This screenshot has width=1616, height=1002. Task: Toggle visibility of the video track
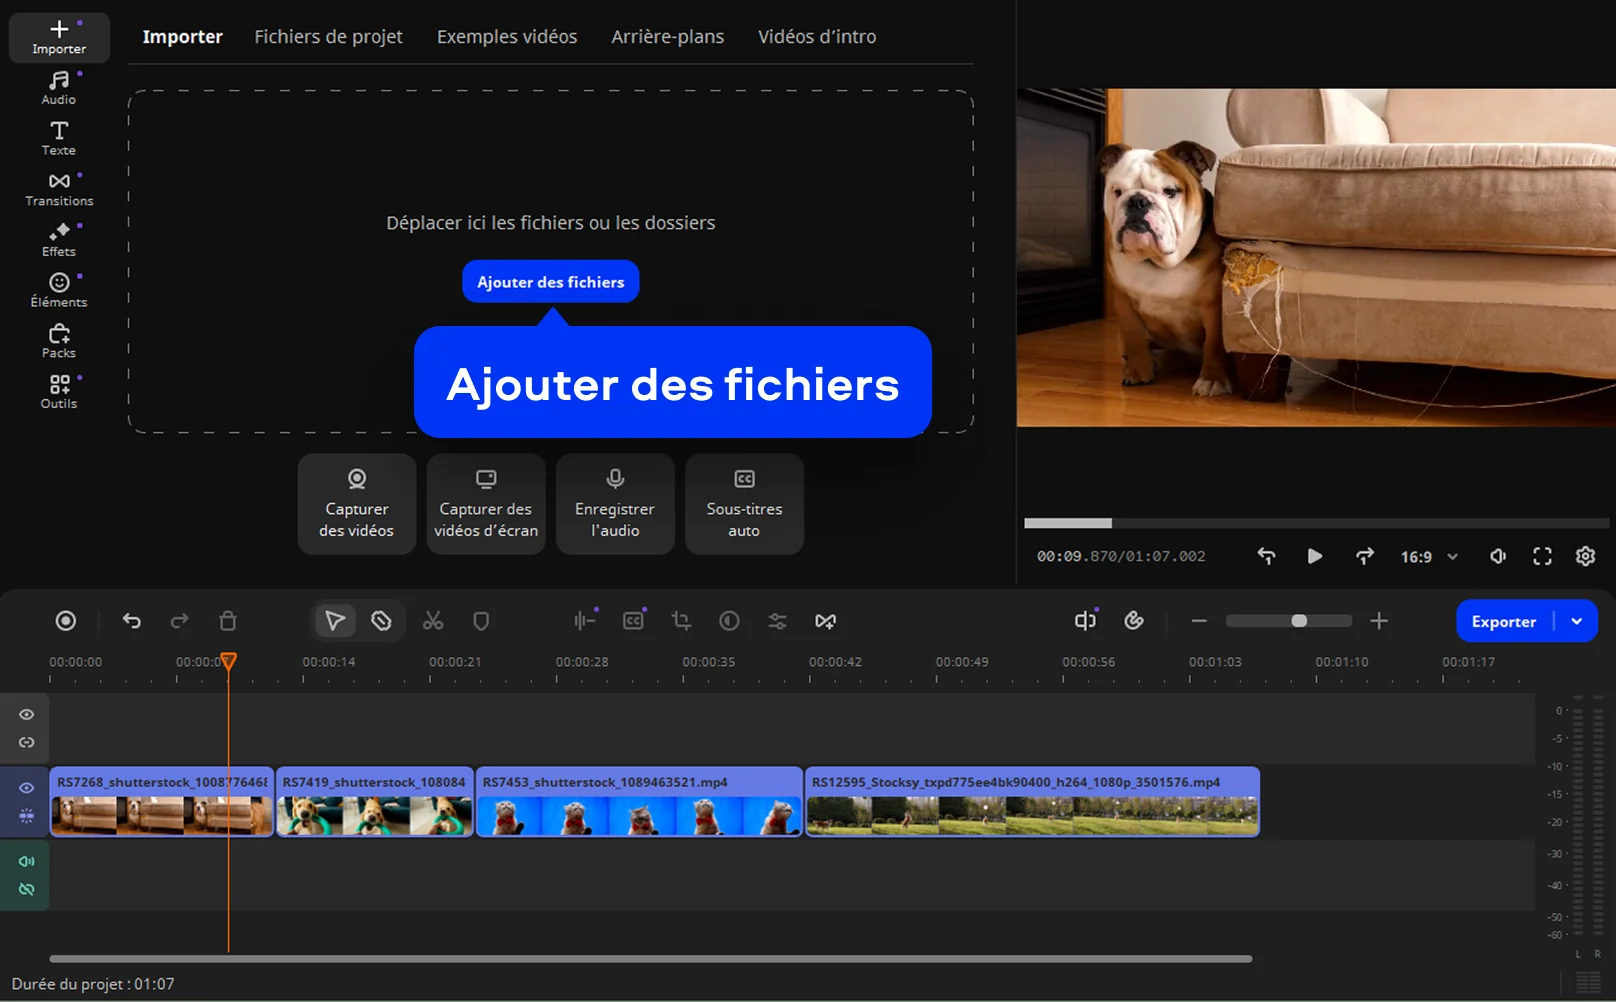[x=27, y=788]
